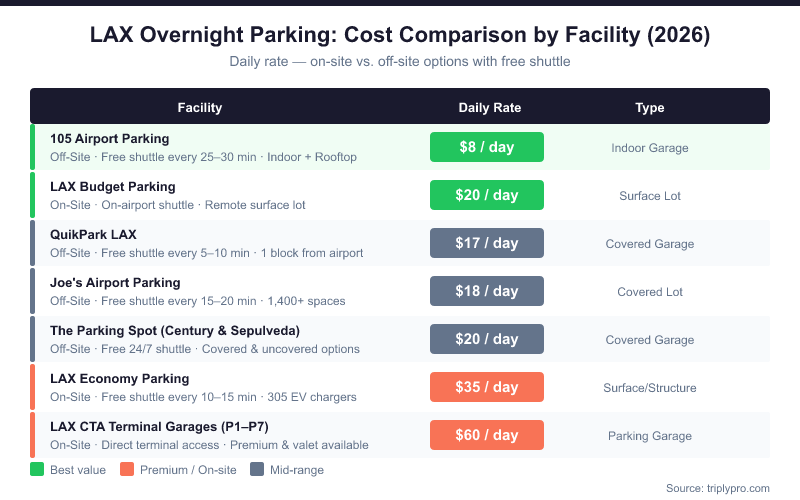
Task: Click the Source: triplypro.com credit
Action: coord(718,488)
